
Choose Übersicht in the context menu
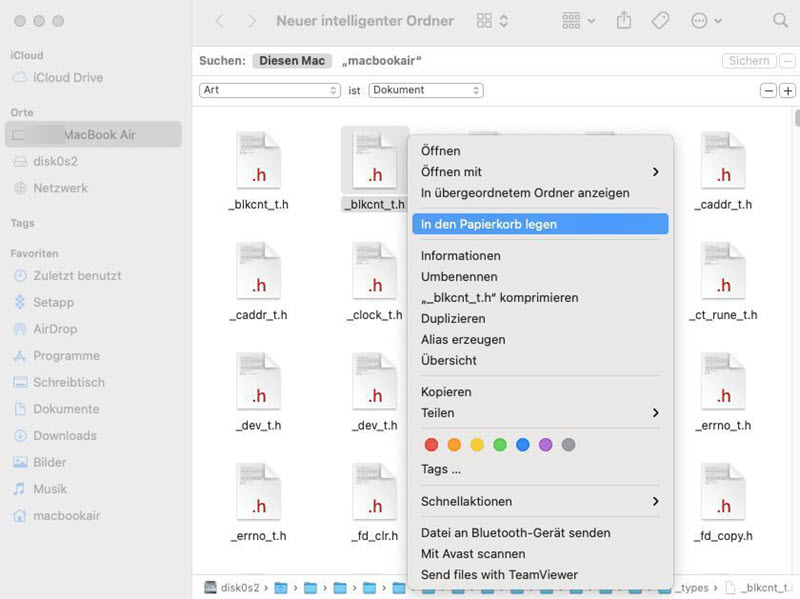(540, 360)
